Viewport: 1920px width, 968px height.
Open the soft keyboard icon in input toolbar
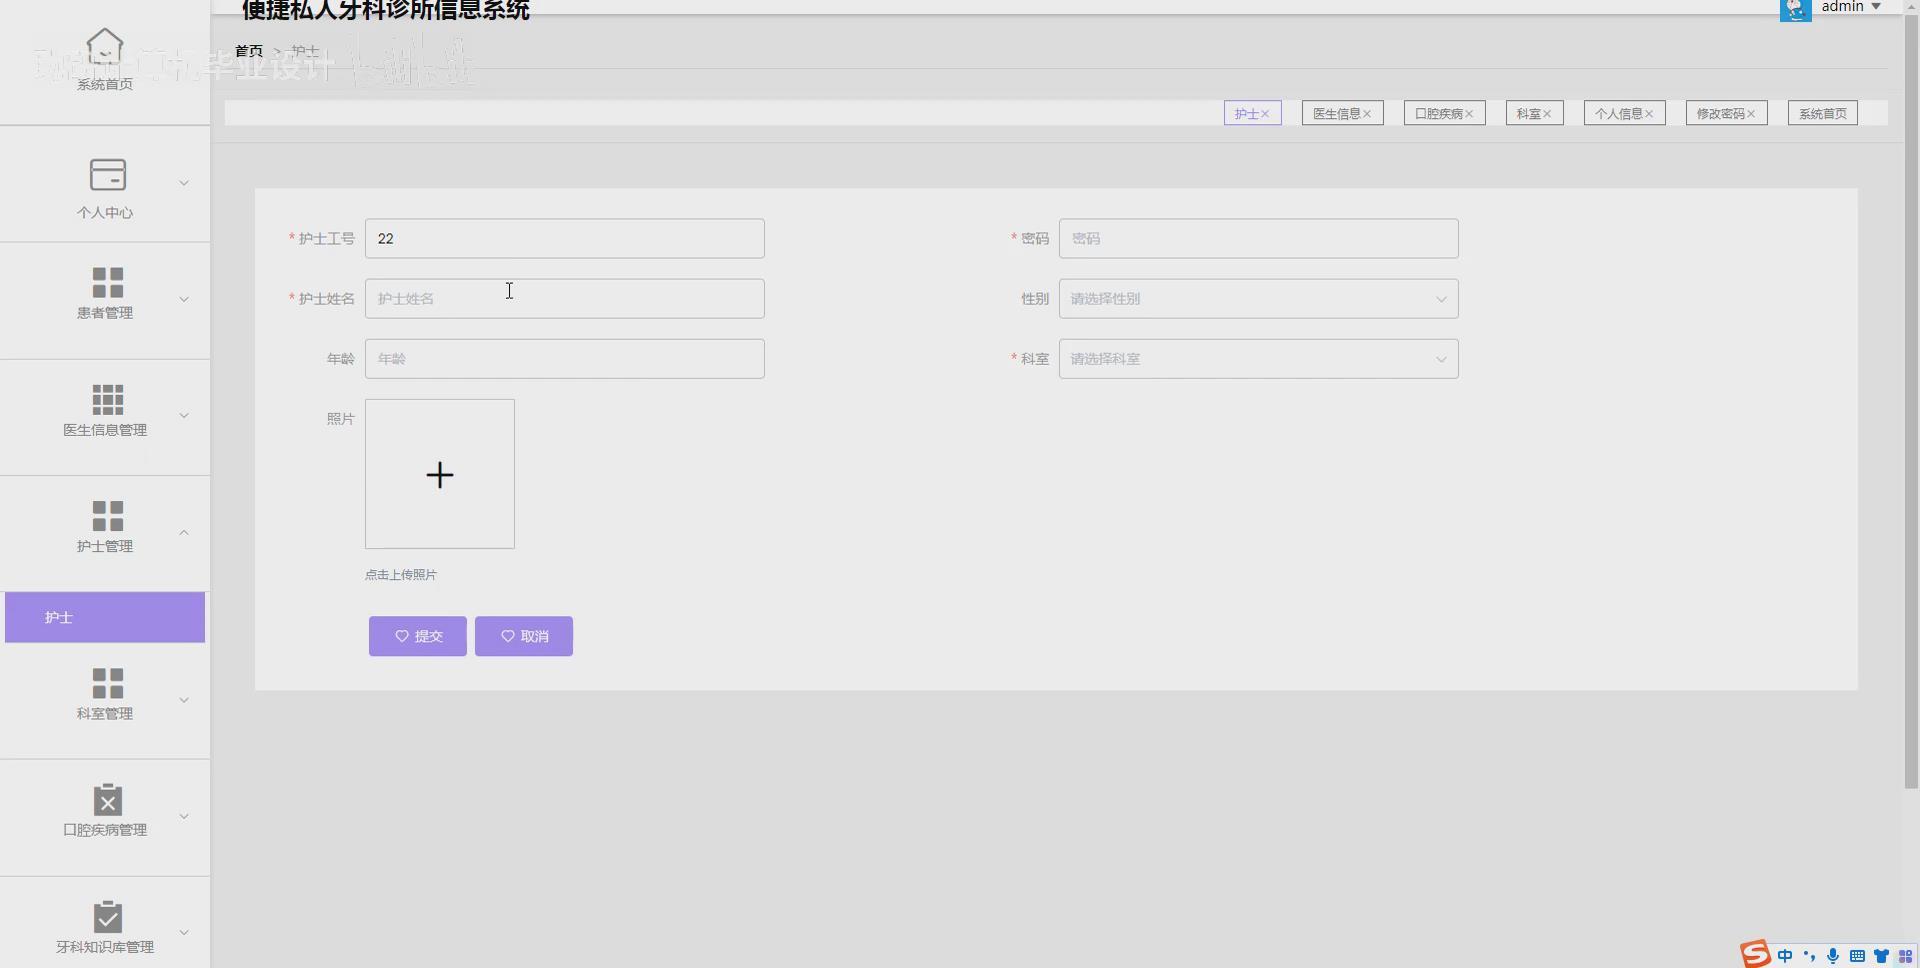point(1857,956)
